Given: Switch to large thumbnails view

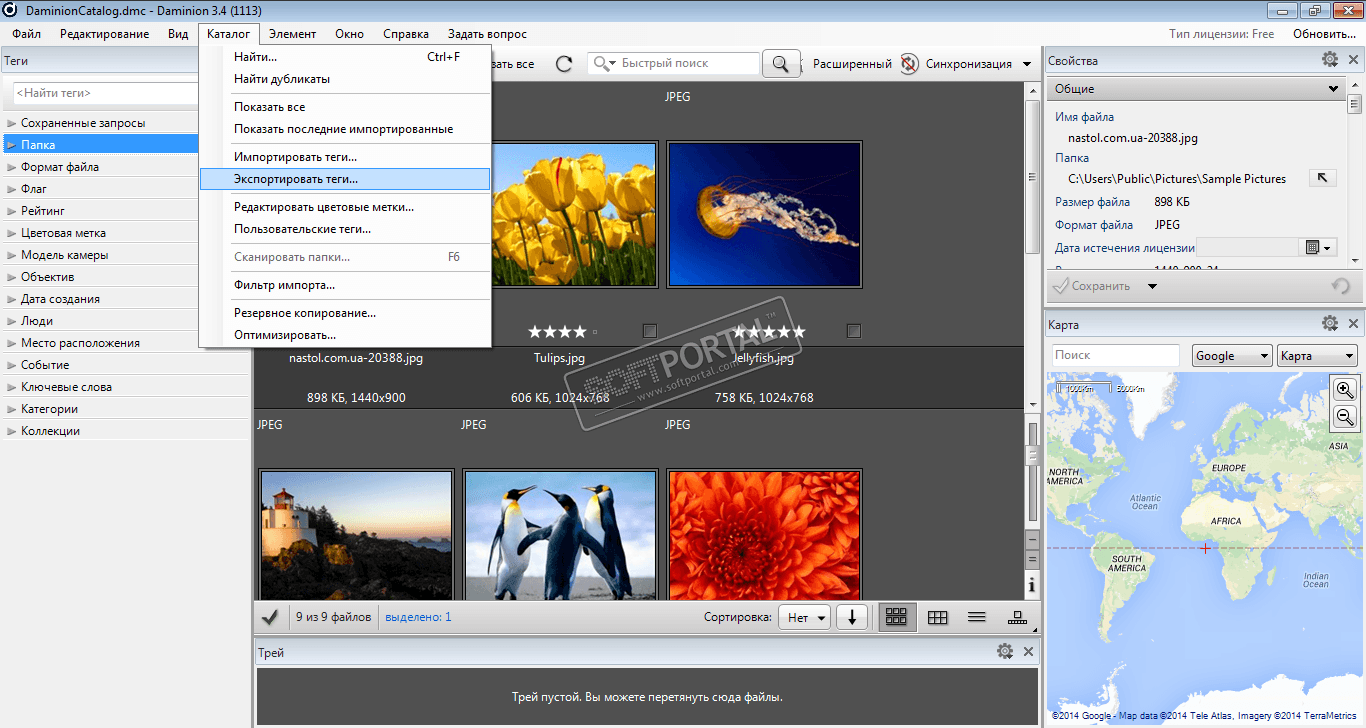Looking at the screenshot, I should [896, 617].
